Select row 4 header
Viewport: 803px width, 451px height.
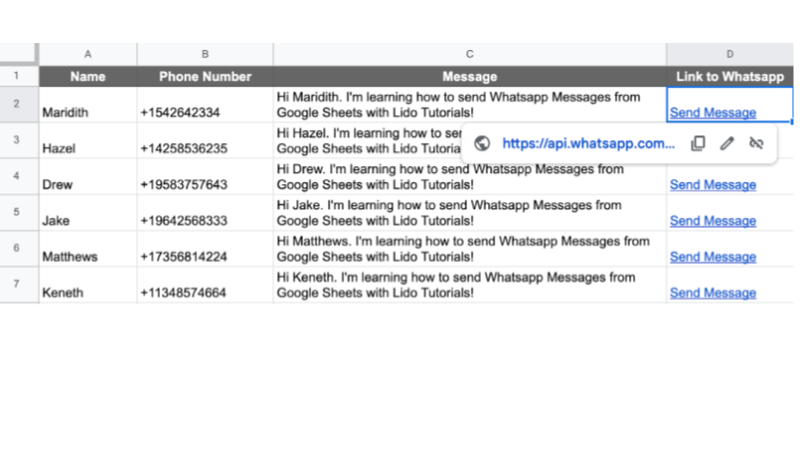pyautogui.click(x=17, y=176)
